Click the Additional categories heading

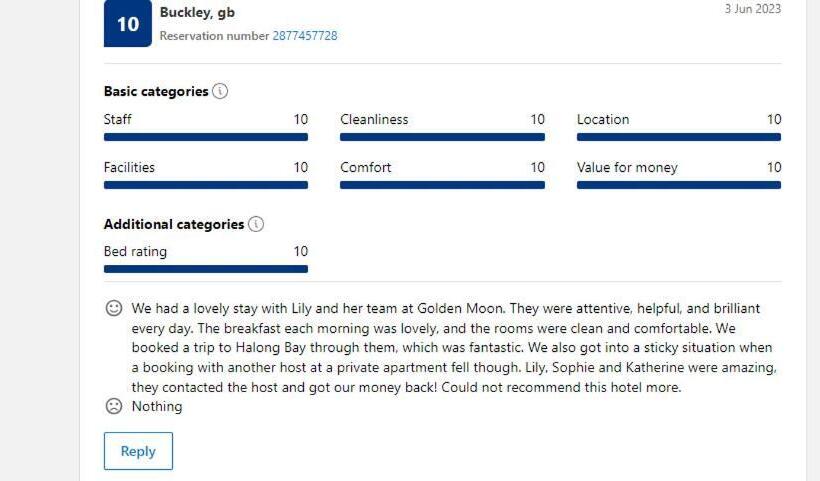tap(174, 224)
